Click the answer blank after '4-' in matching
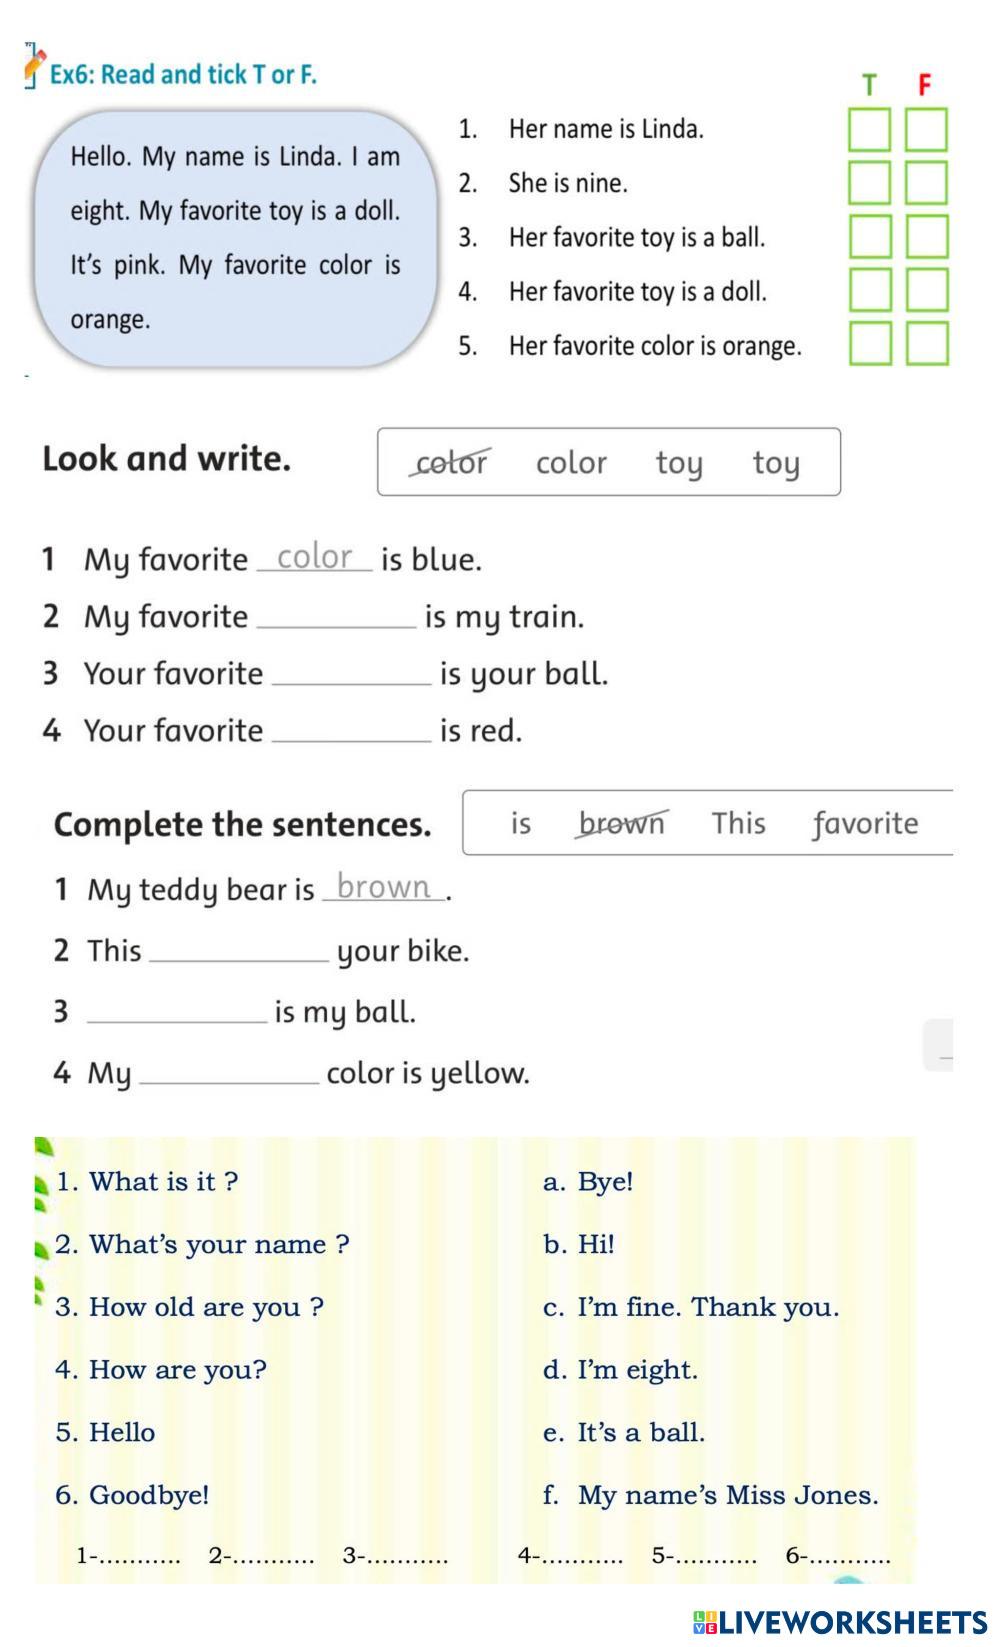 [x=582, y=1556]
